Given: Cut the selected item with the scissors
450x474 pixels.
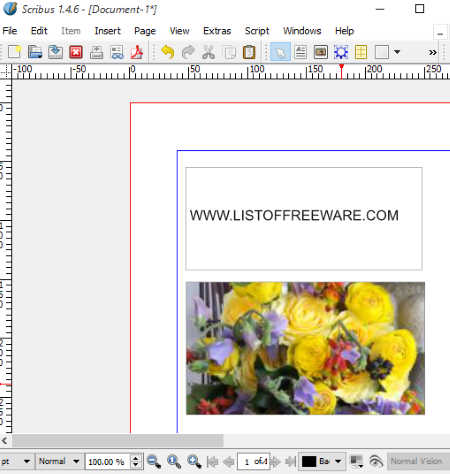Looking at the screenshot, I should pos(209,52).
